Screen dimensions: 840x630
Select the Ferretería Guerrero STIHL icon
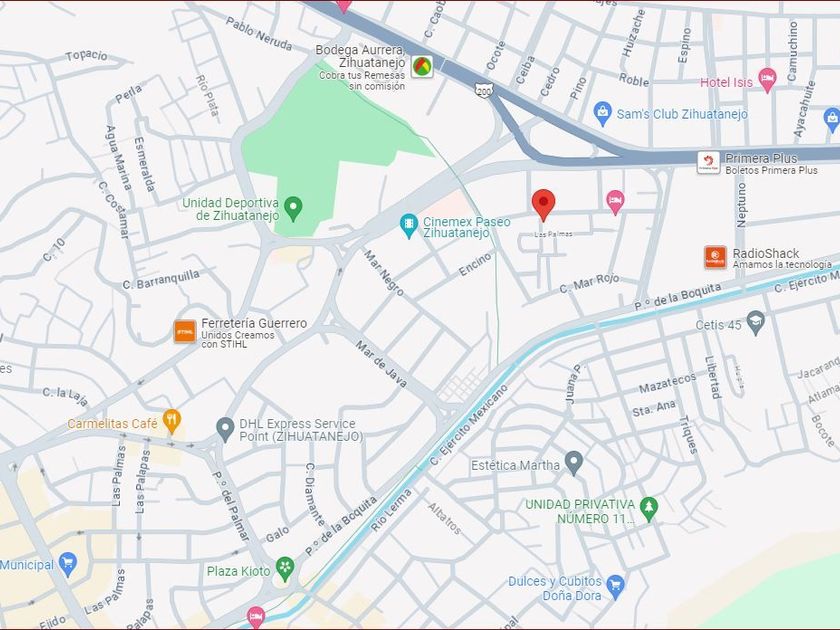coord(185,332)
